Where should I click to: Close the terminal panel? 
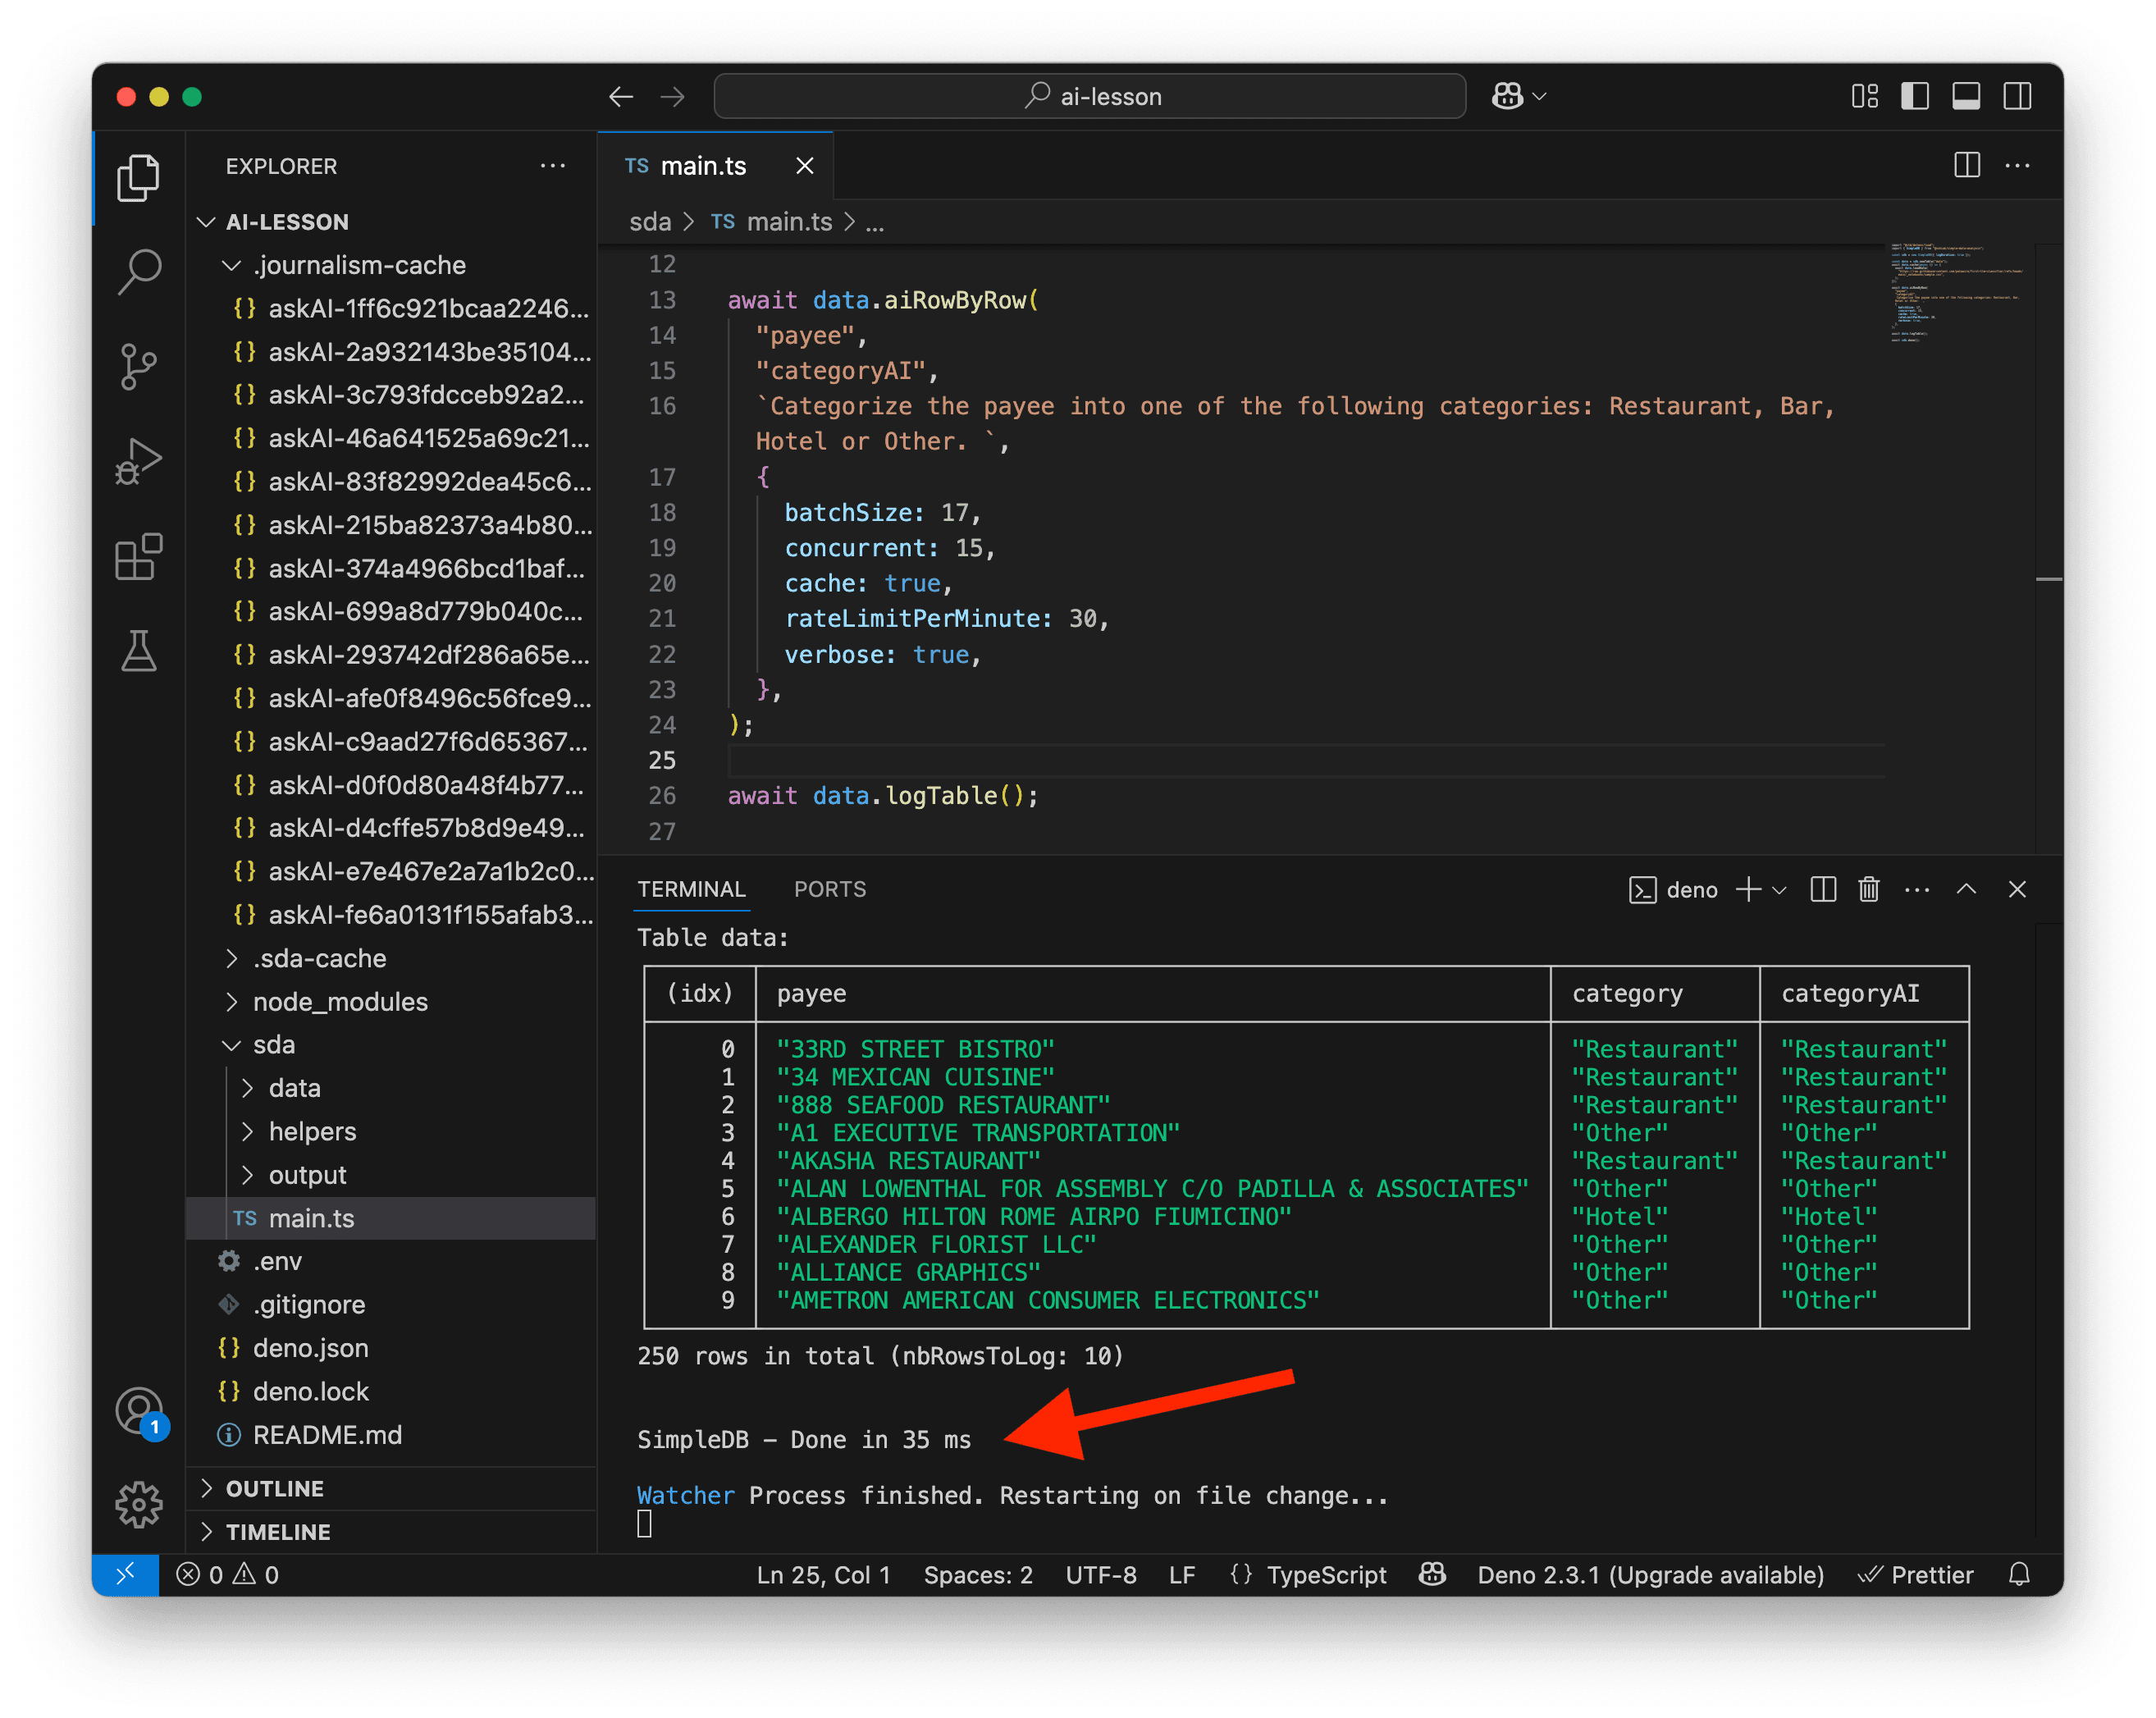coord(2017,890)
